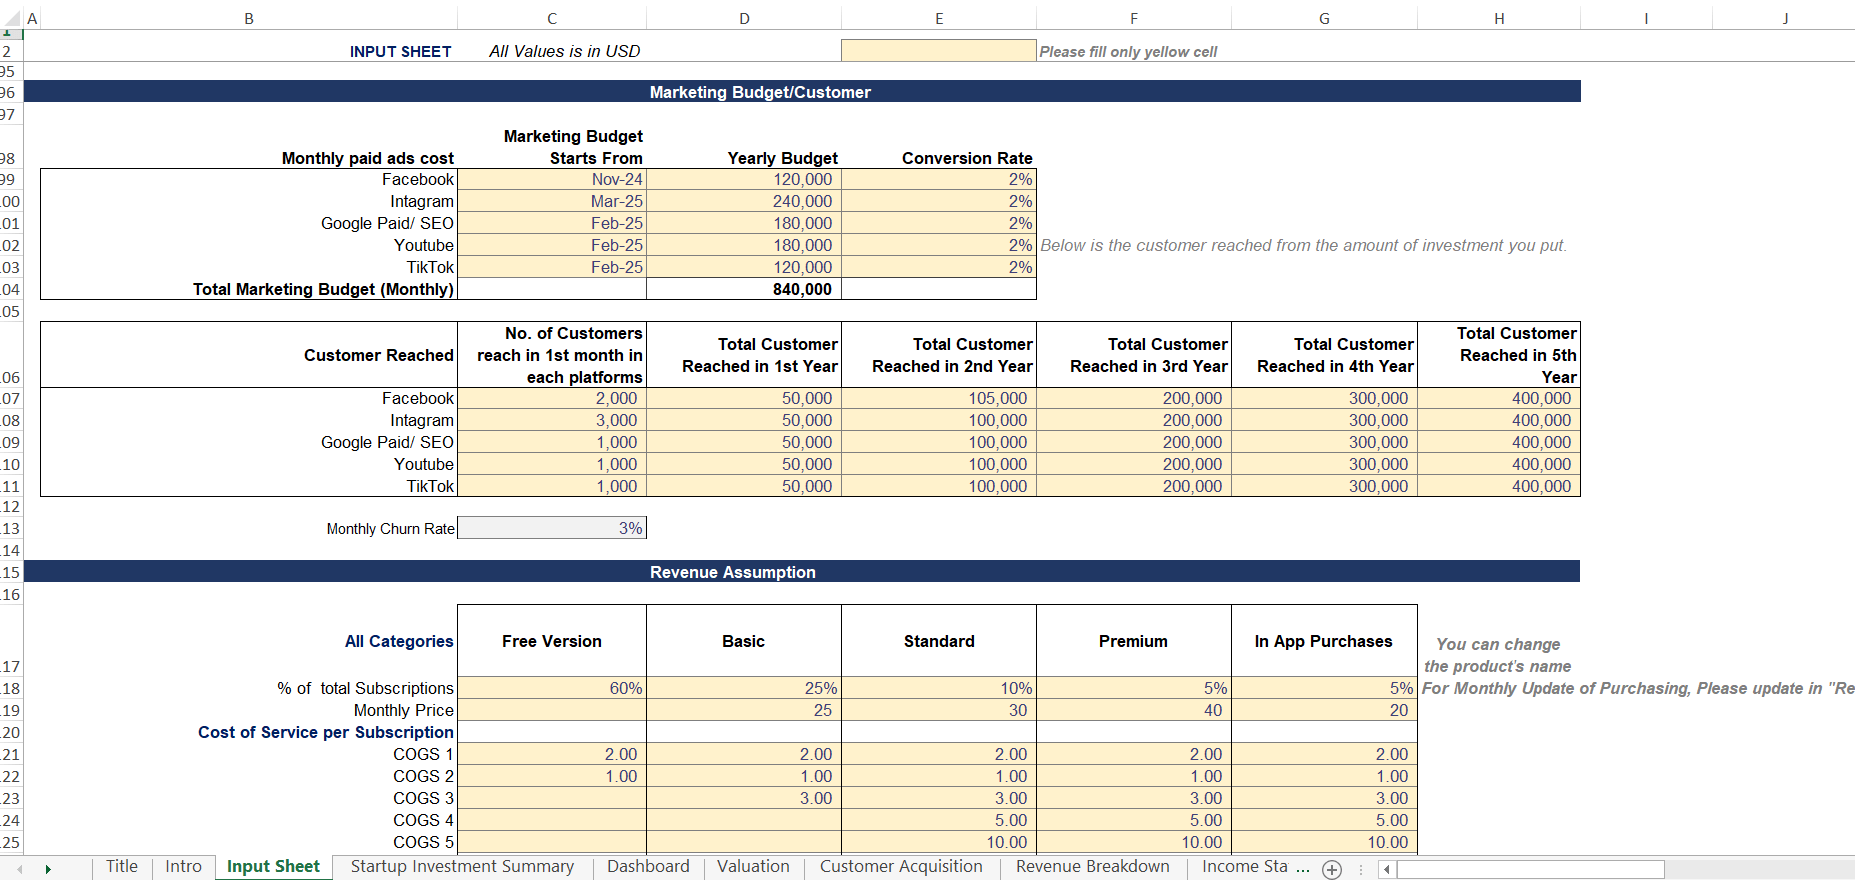Open the Customer Acquisition tab
Viewport: 1855px width, 880px height.
click(x=900, y=867)
